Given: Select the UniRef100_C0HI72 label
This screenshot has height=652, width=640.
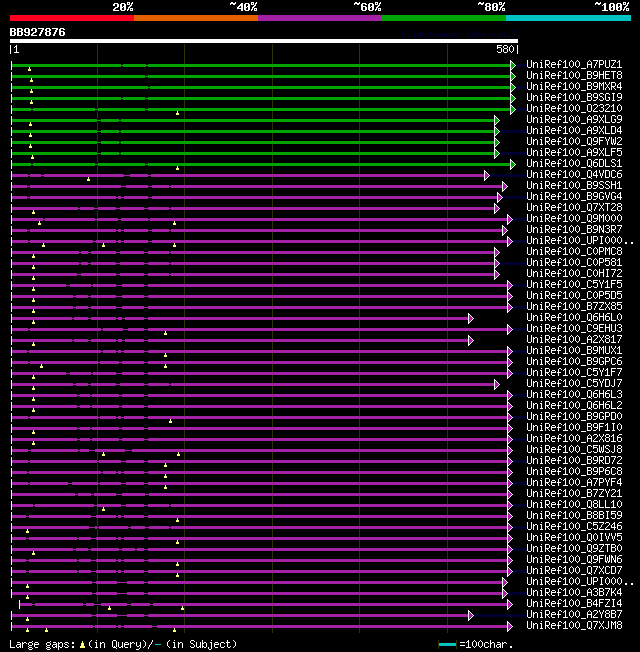Looking at the screenshot, I should pos(574,274).
